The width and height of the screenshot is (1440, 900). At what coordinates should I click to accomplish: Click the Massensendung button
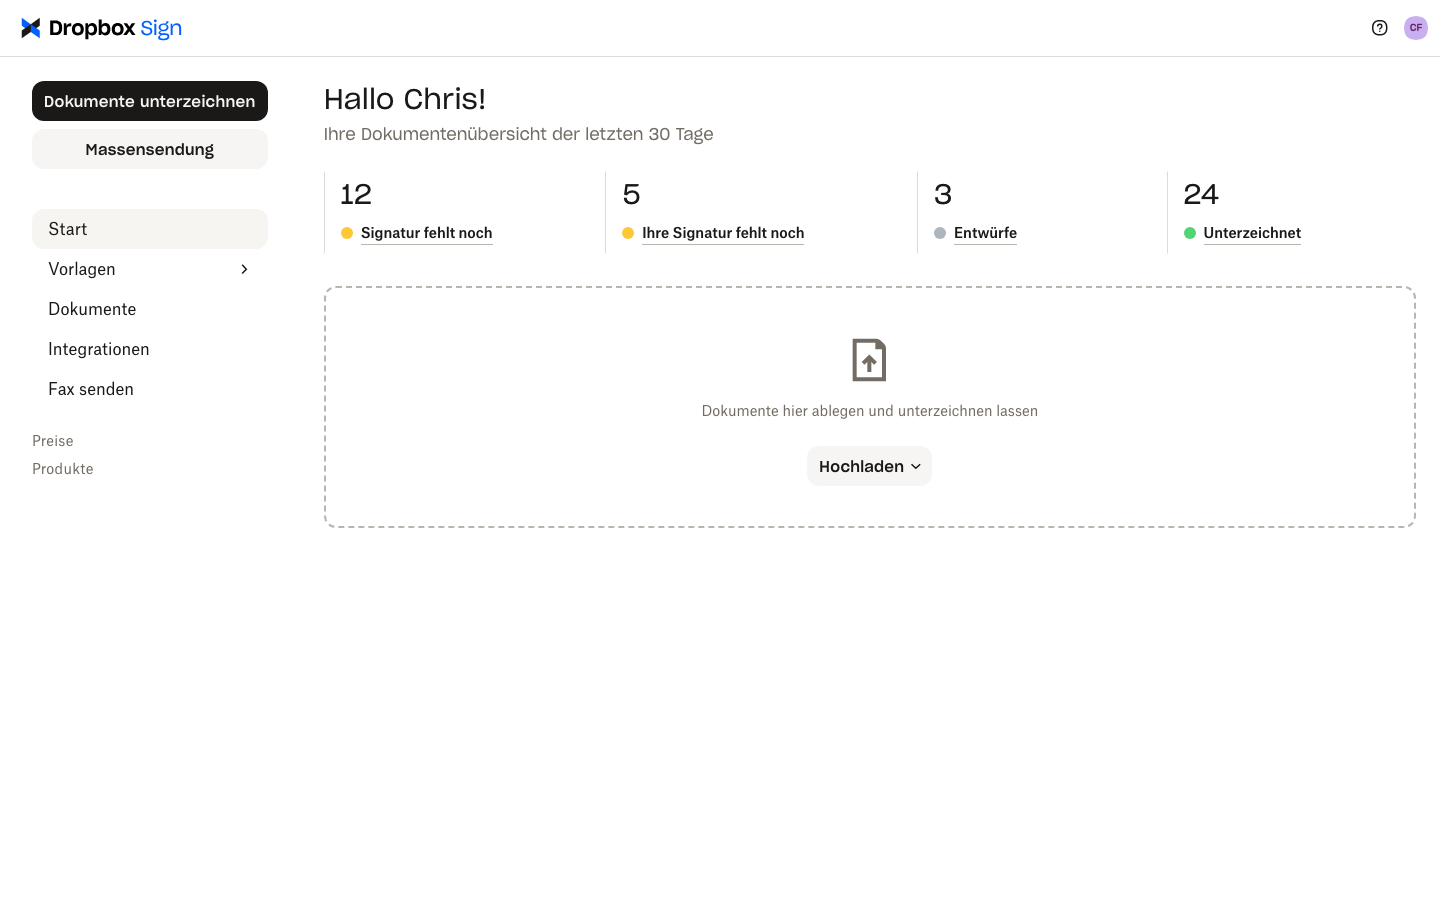pyautogui.click(x=150, y=149)
